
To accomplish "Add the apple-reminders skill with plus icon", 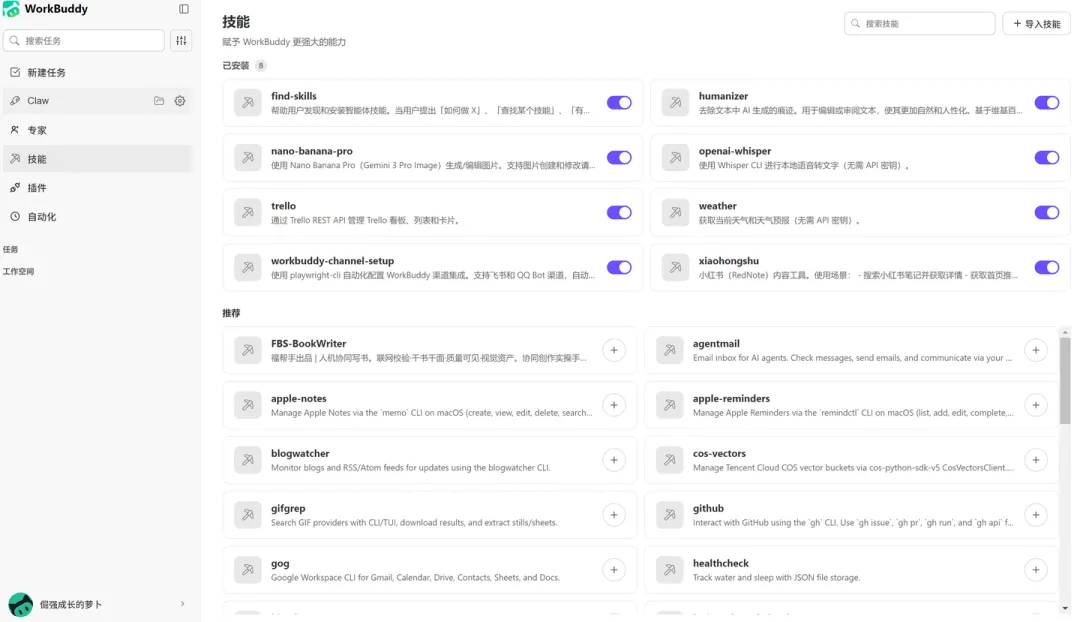I will pos(1035,405).
